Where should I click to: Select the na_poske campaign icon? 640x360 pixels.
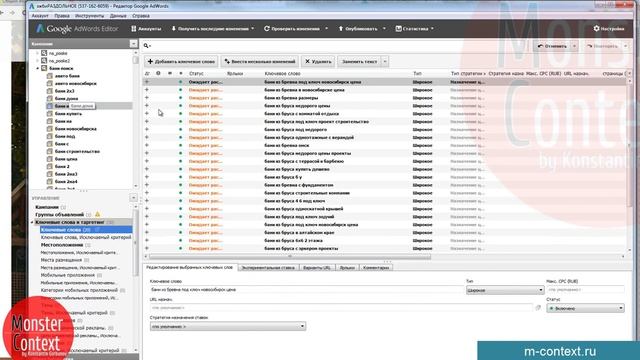[x=44, y=53]
